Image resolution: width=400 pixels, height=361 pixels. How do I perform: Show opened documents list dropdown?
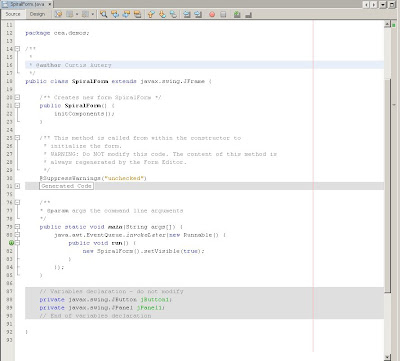[x=383, y=5]
